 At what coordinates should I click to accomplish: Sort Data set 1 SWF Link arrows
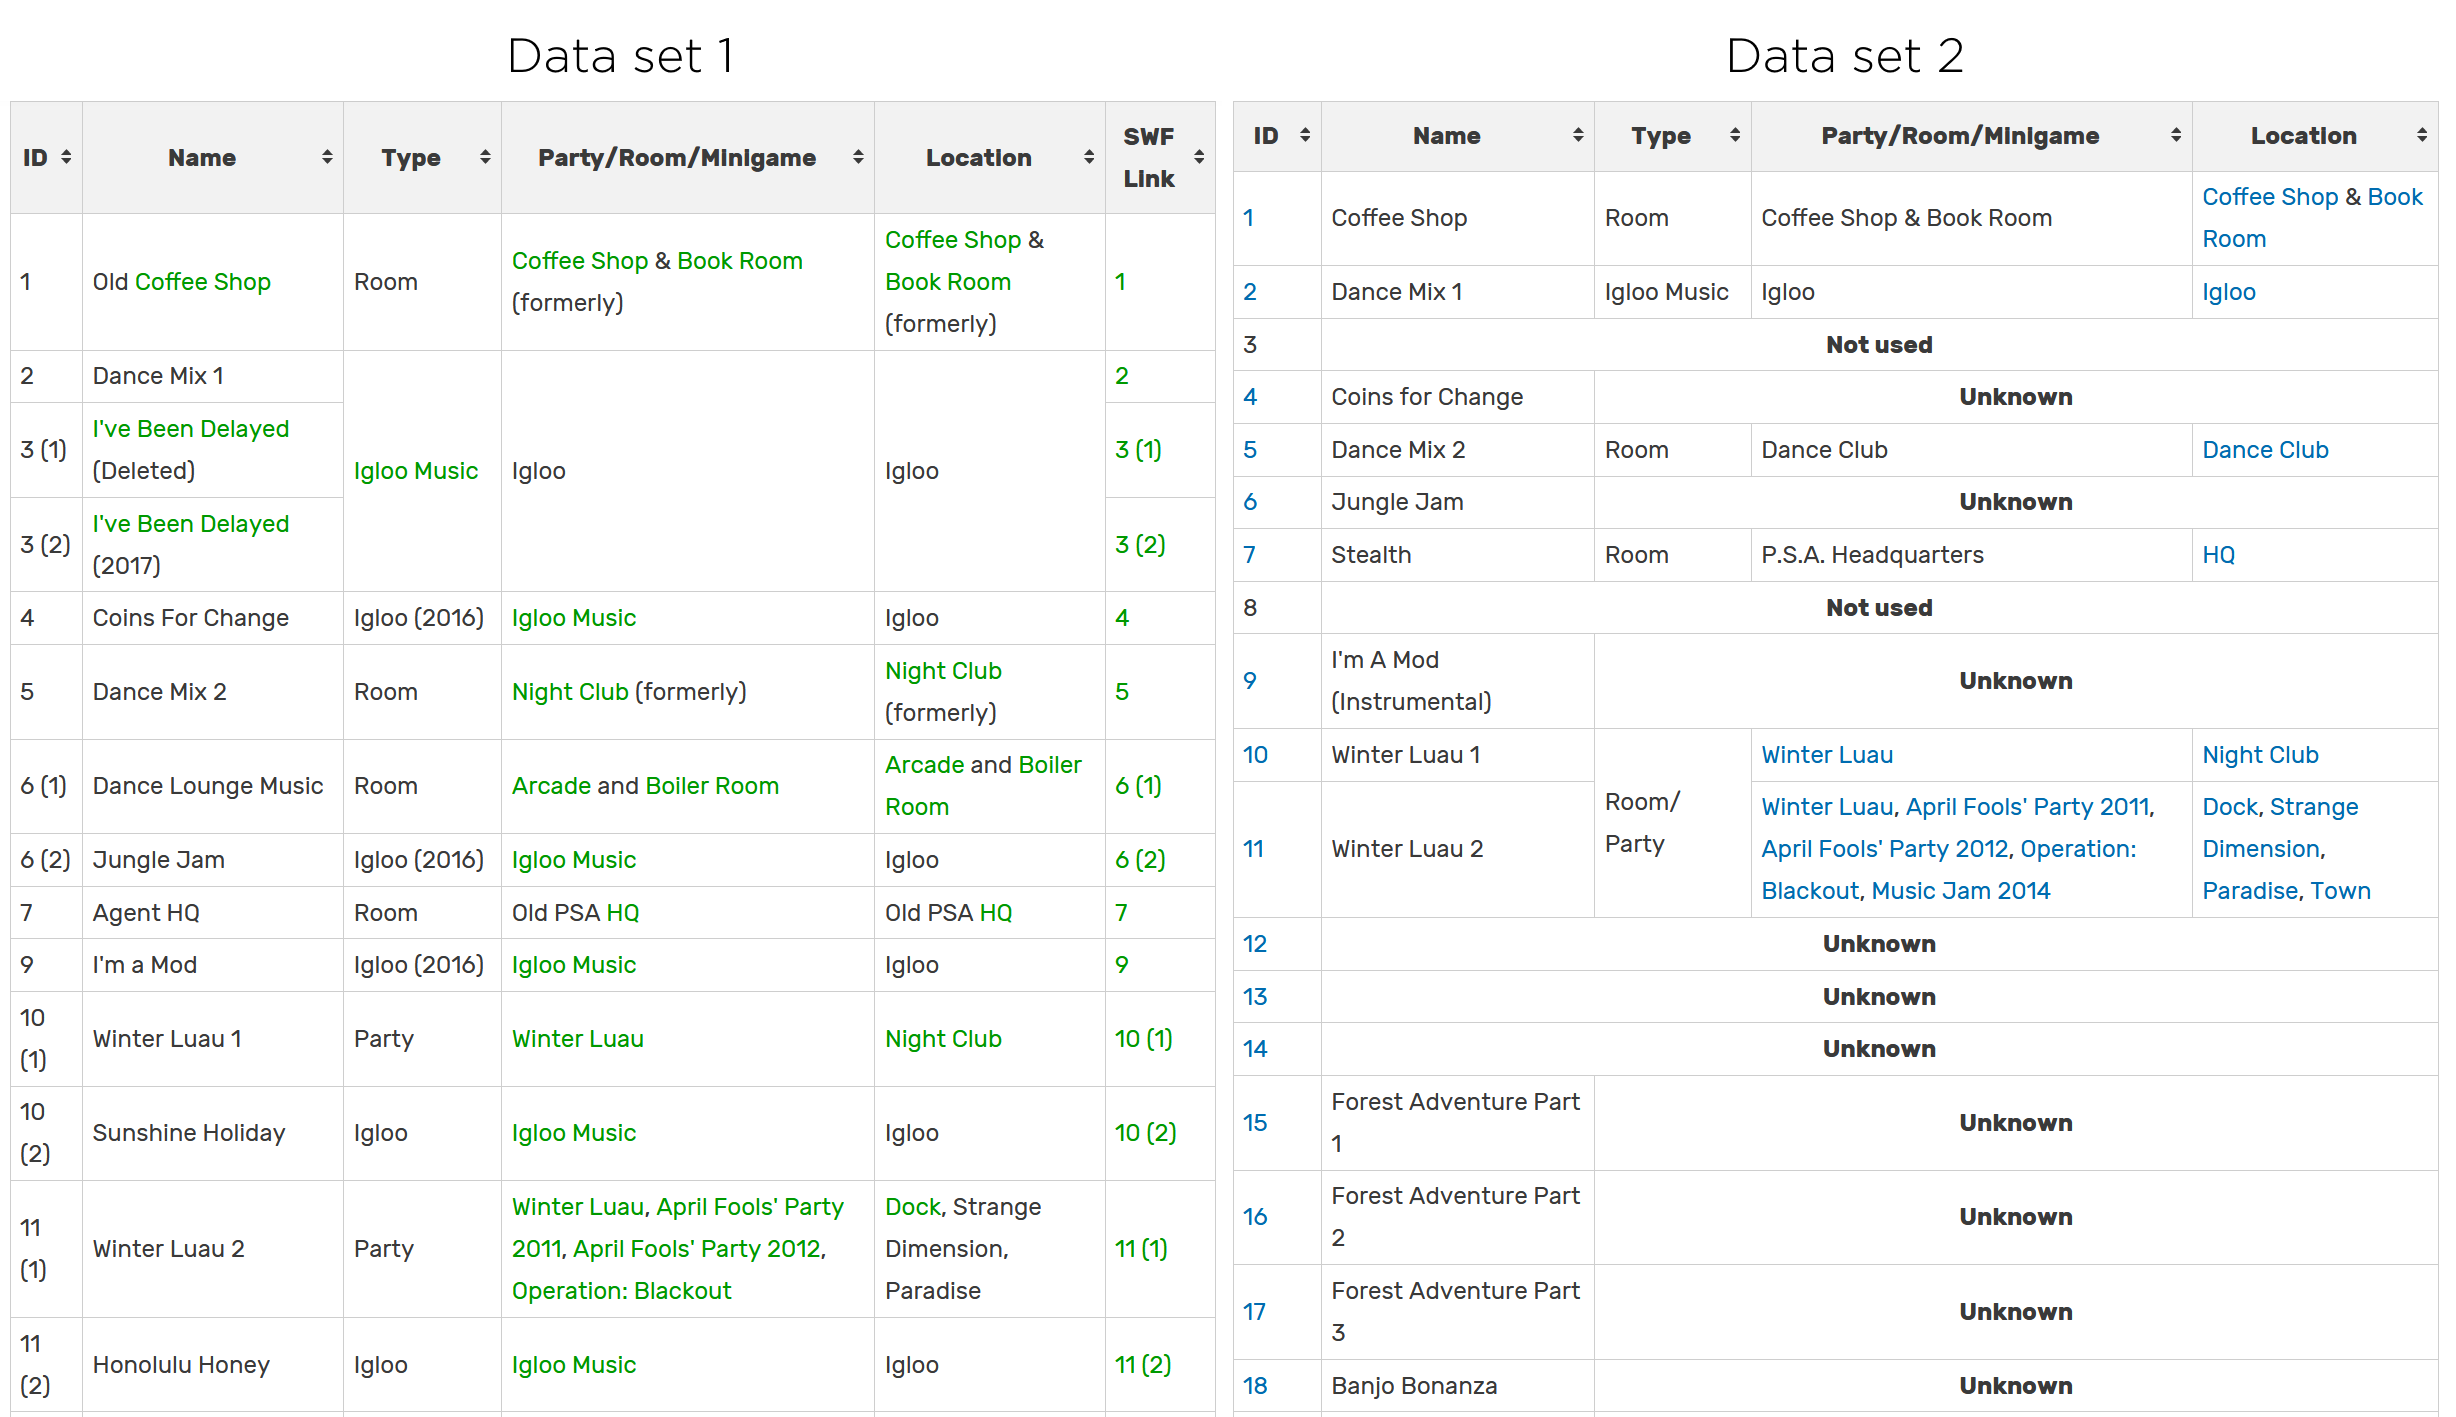click(1199, 157)
